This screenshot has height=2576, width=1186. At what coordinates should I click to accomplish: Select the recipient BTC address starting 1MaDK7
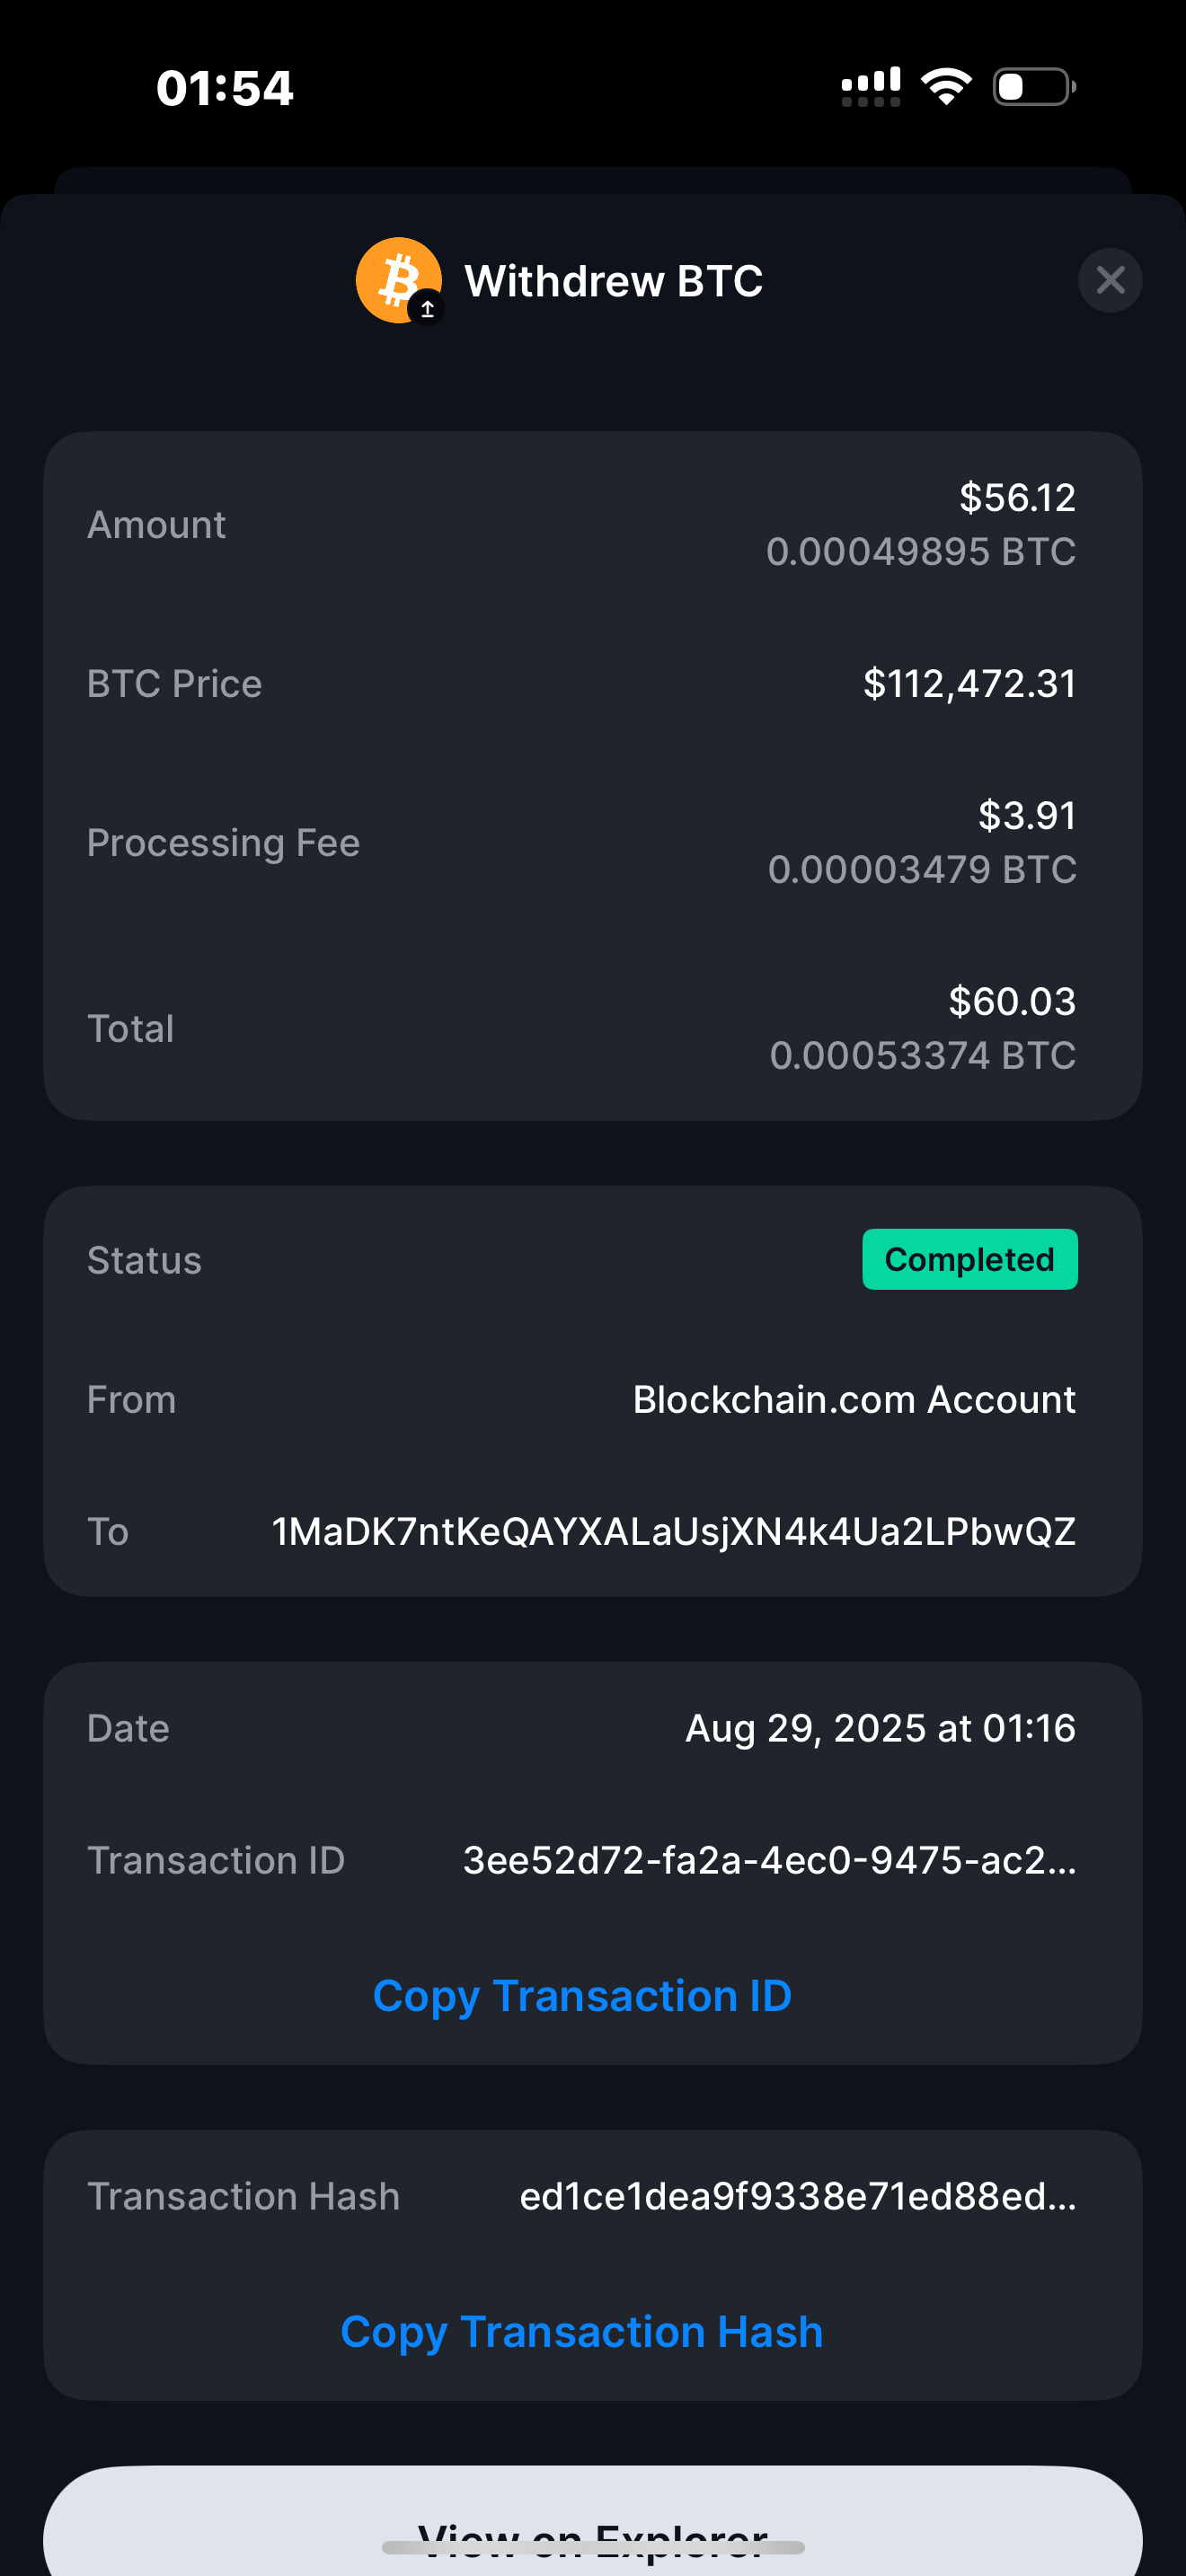coord(673,1531)
